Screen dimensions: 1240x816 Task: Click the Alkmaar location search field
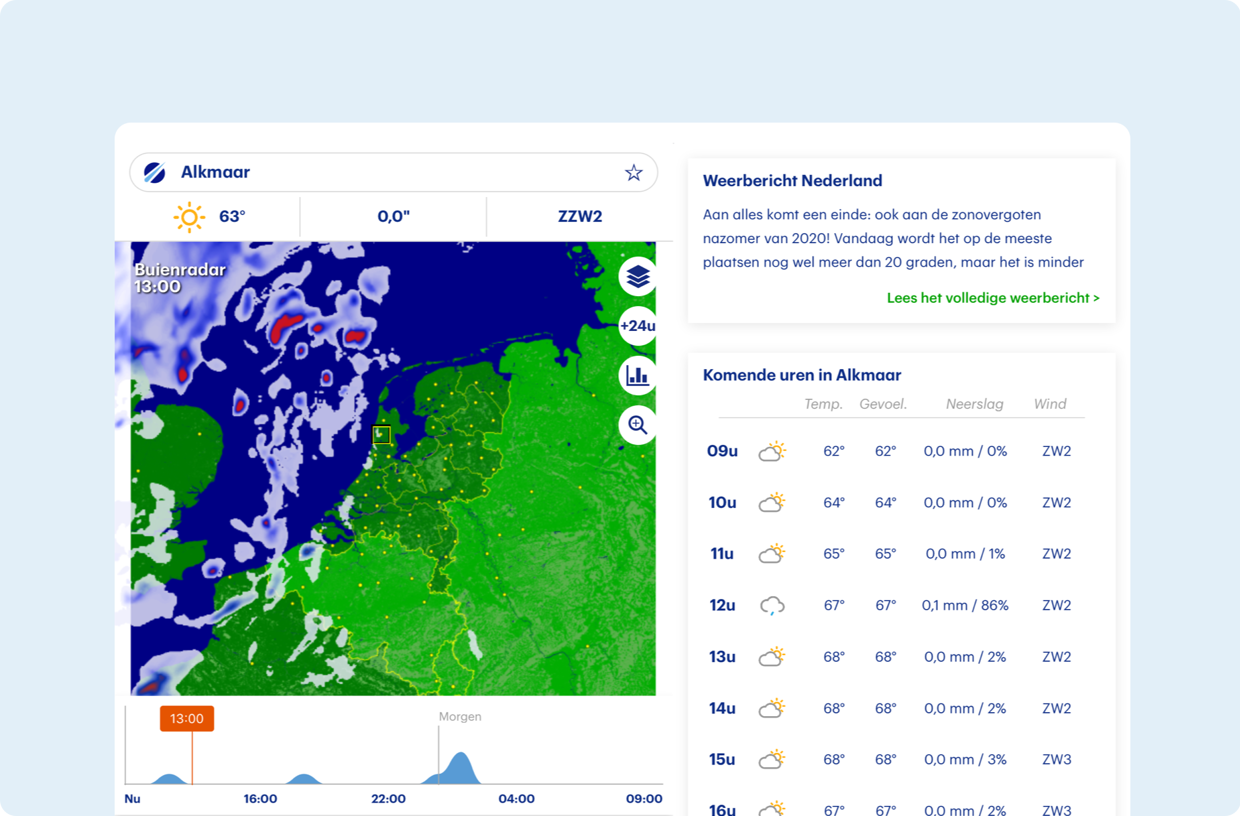390,173
